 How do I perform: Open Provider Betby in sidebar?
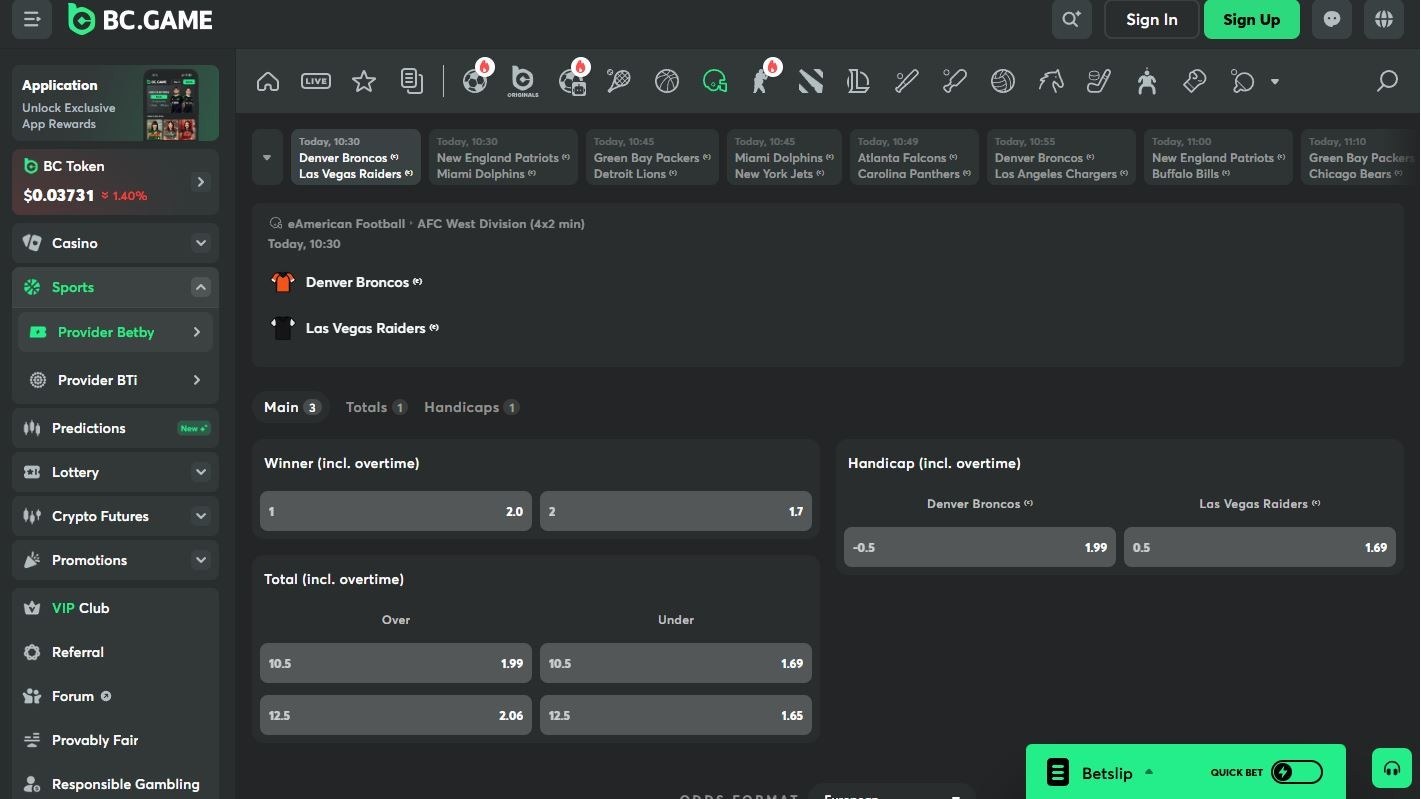pos(115,332)
